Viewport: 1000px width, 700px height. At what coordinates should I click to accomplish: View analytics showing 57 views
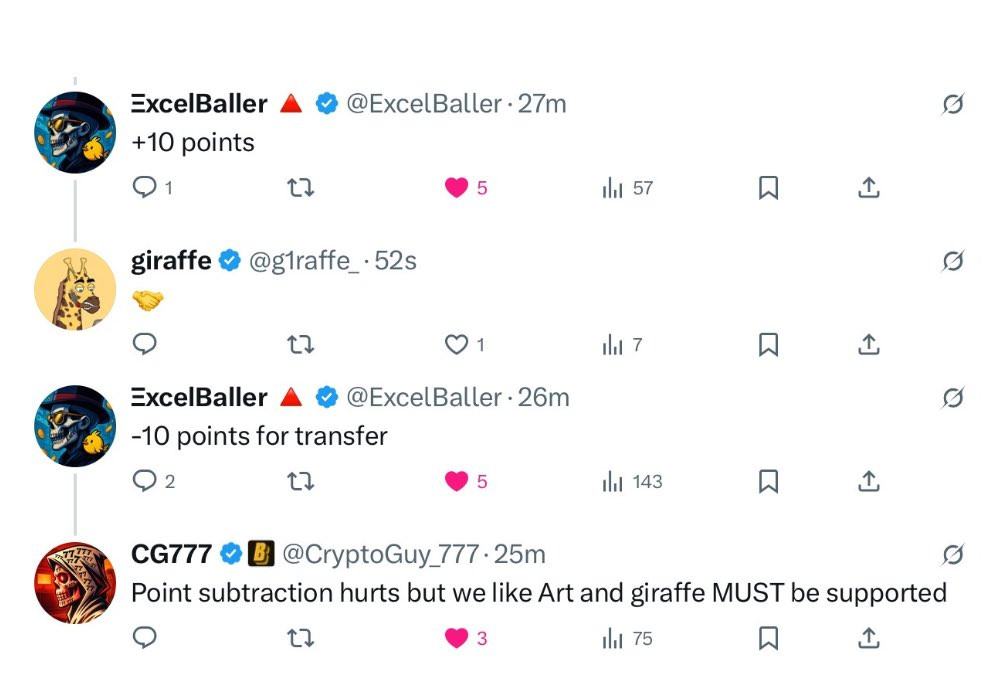(628, 188)
